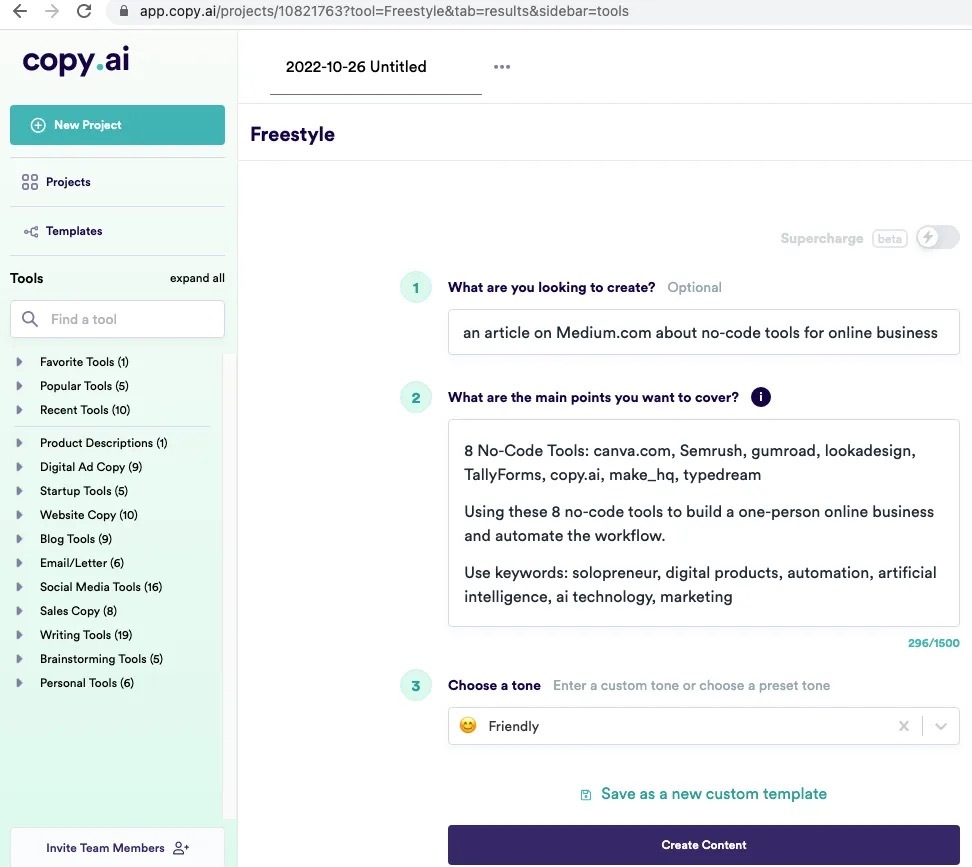
Task: Click Invite Team Members button
Action: pos(117,848)
